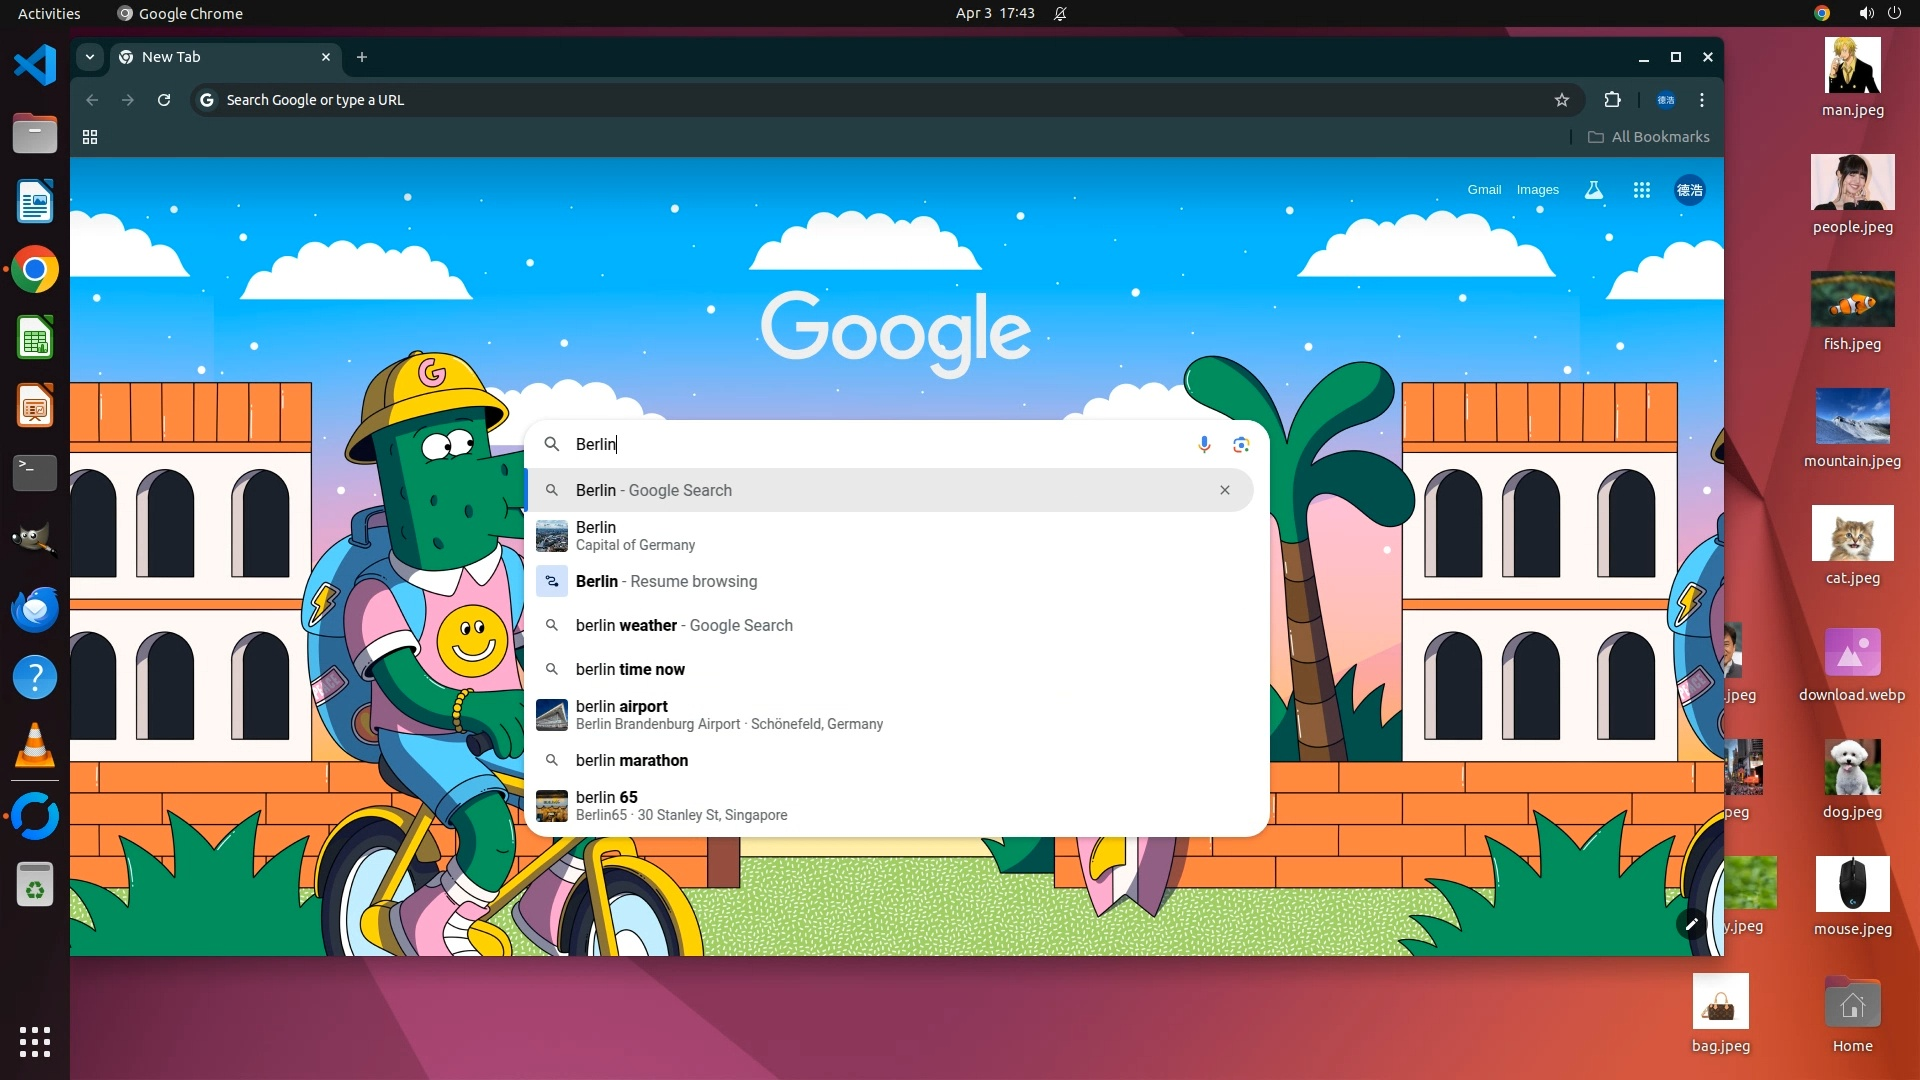Select Berlin Resume browsing suggestion

[x=666, y=581]
